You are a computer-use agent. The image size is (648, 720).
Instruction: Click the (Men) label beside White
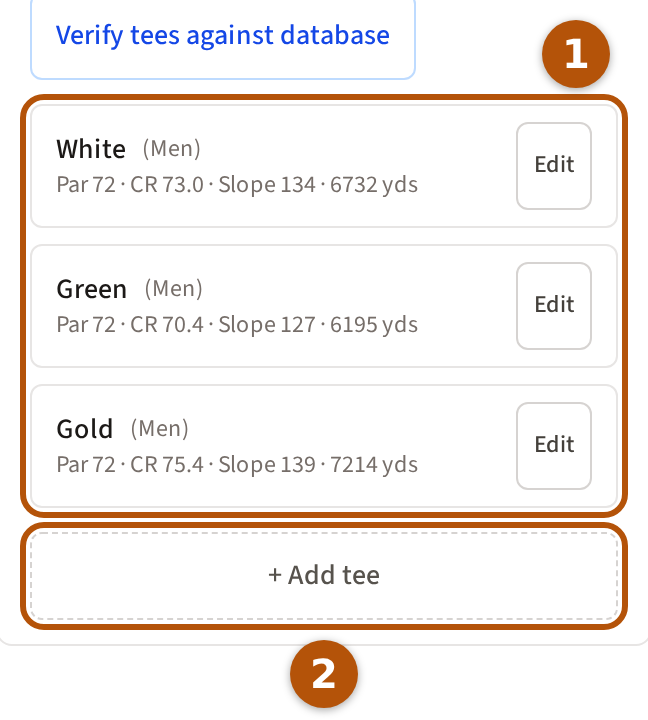pyautogui.click(x=171, y=149)
